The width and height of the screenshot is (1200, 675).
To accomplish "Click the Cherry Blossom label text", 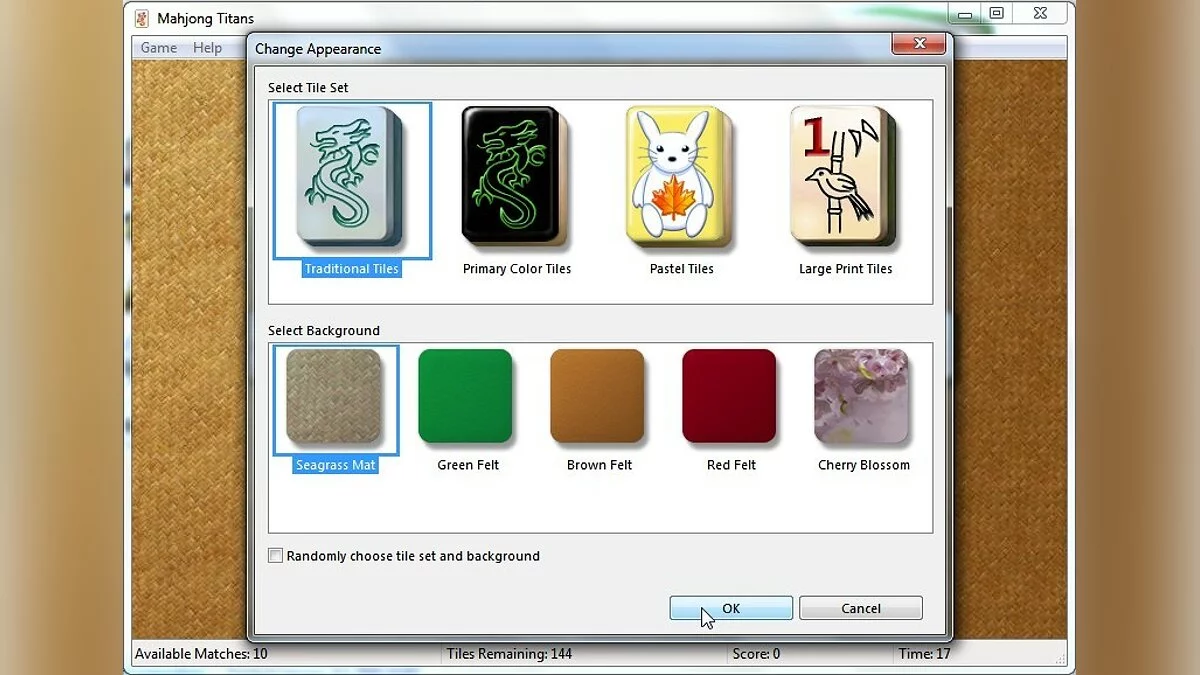I will [x=864, y=465].
